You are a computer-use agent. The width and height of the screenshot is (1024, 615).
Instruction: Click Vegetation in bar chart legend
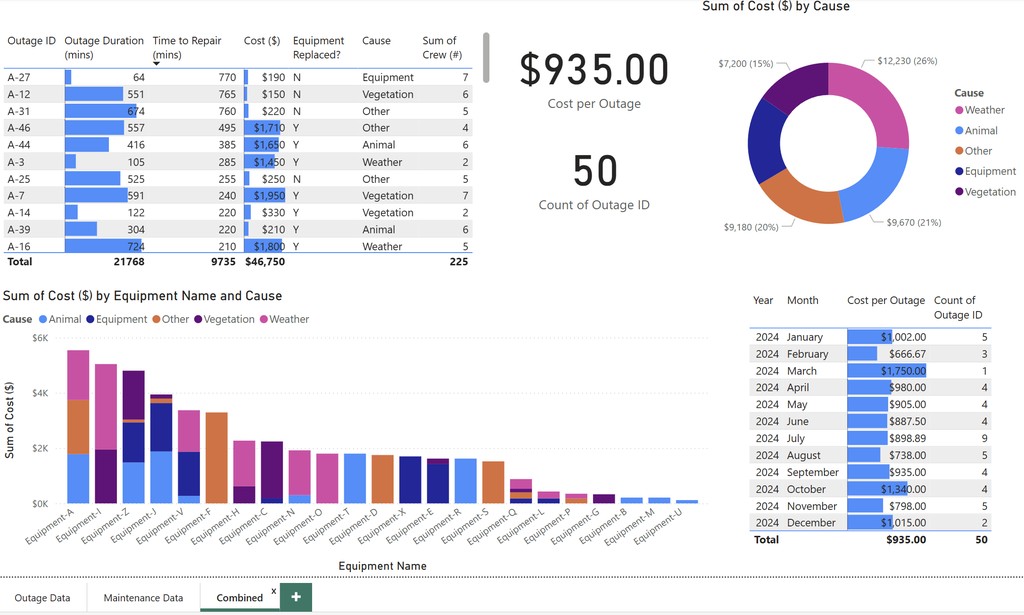coord(224,319)
